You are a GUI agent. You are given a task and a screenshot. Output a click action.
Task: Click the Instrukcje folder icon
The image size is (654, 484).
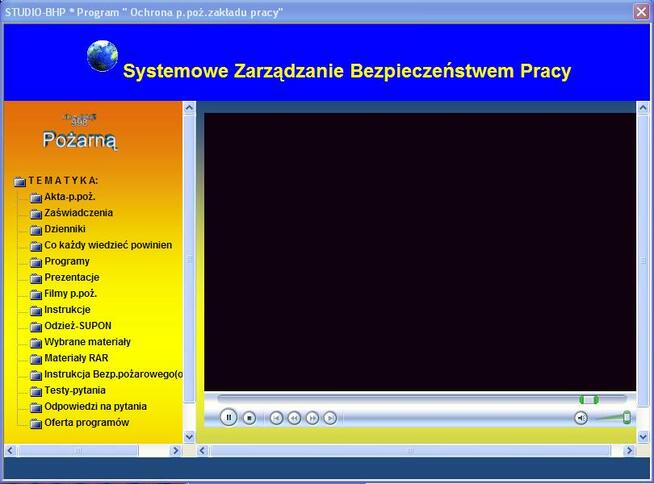(36, 310)
